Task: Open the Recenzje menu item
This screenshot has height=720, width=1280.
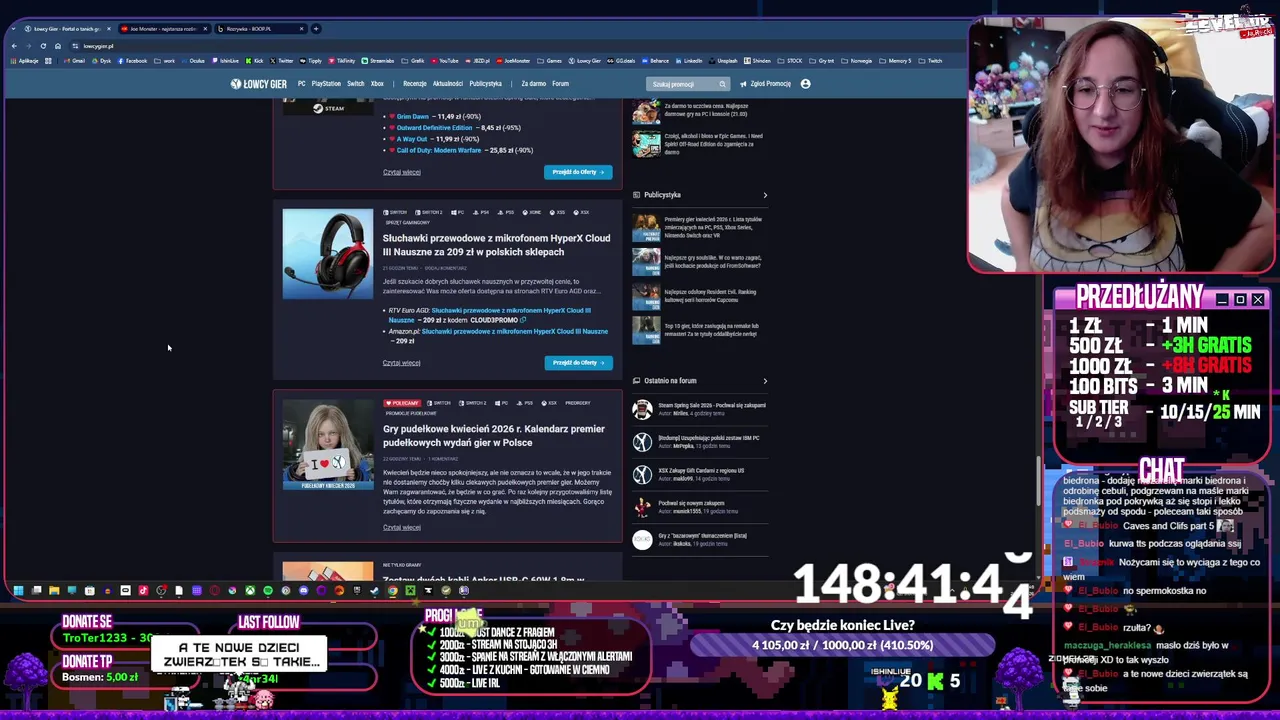Action: click(x=414, y=84)
